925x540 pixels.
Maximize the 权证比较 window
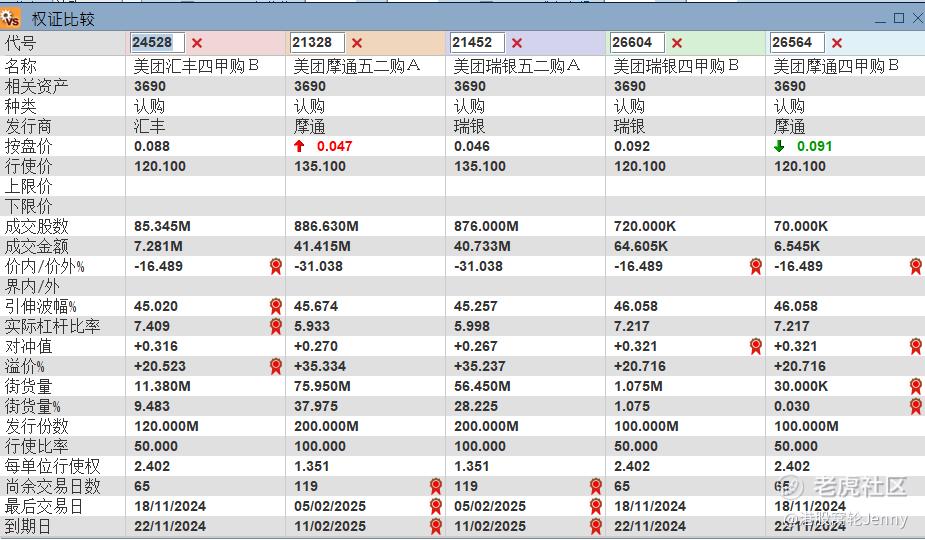point(899,18)
